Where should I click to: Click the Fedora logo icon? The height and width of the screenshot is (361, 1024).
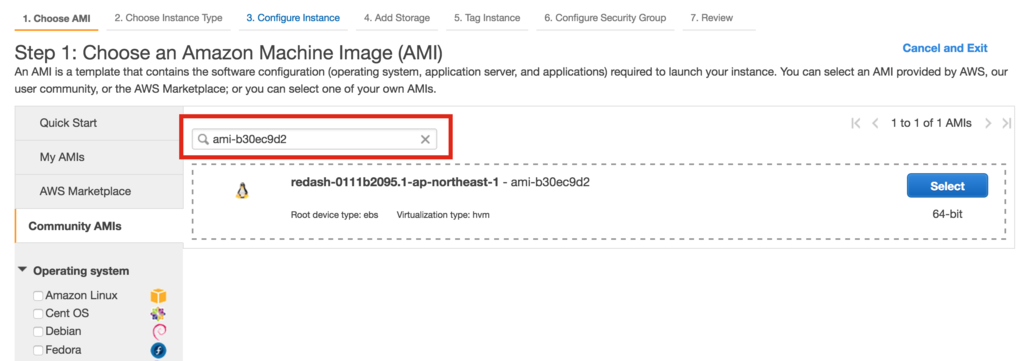pyautogui.click(x=158, y=350)
